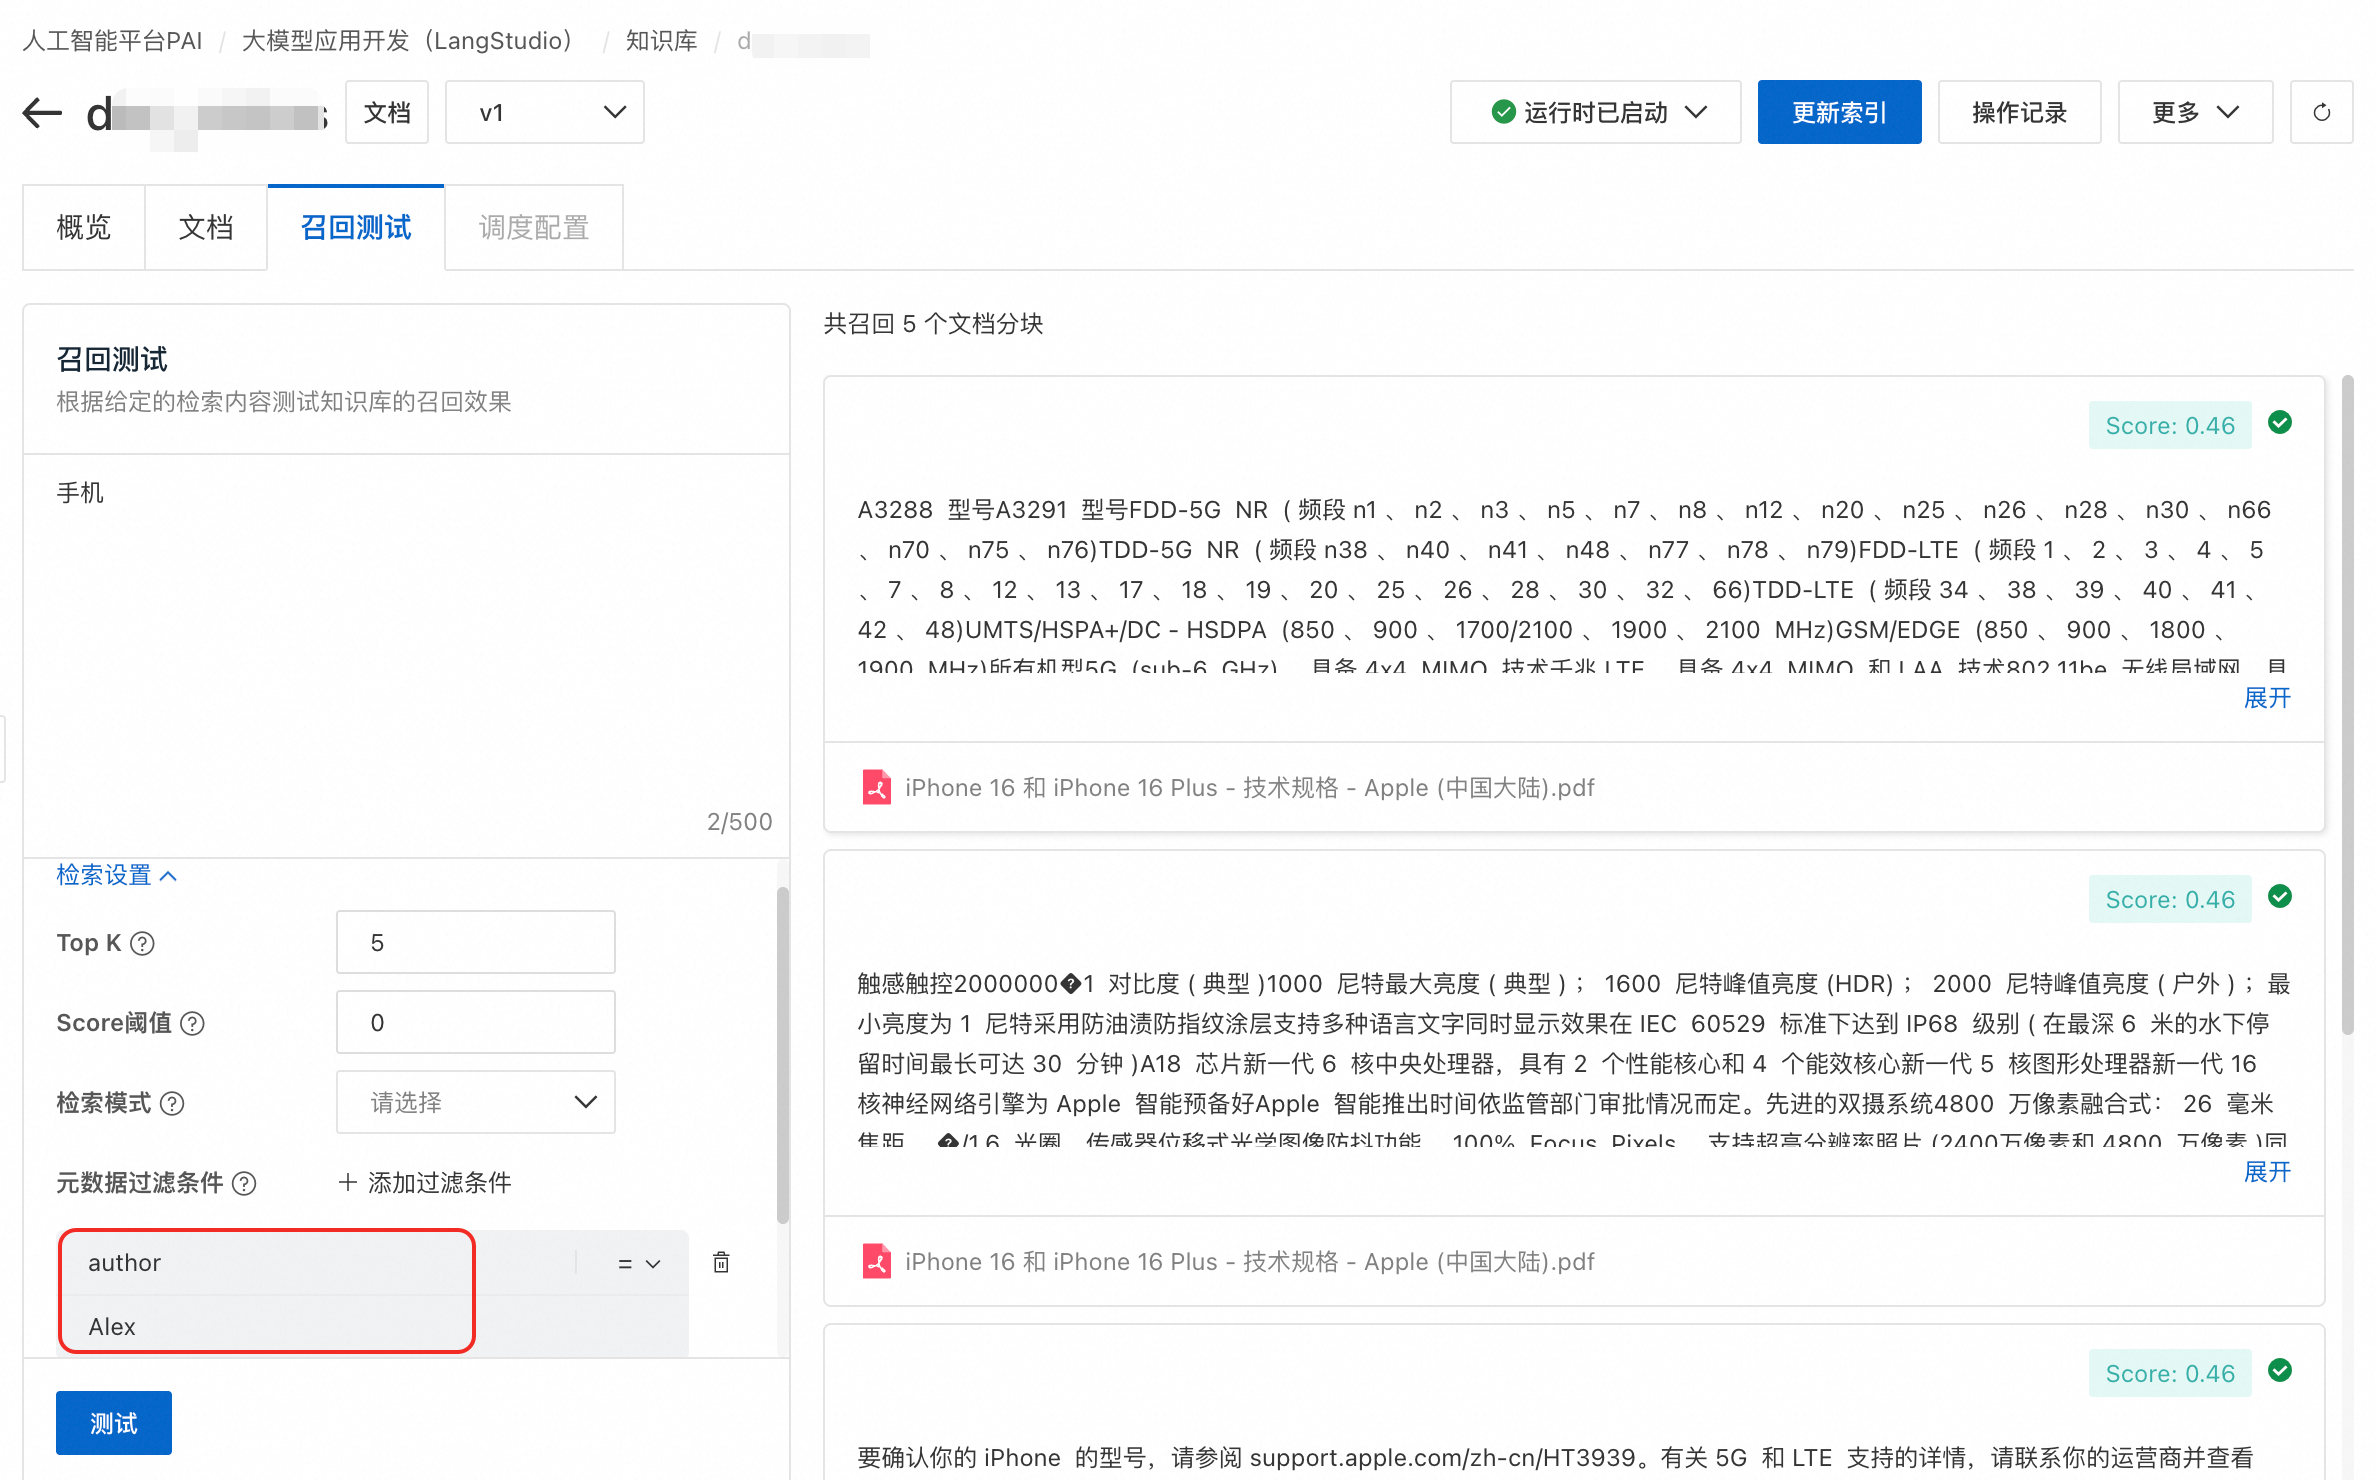Open the 检索模式 请选择 dropdown
The image size is (2376, 1480).
476,1102
